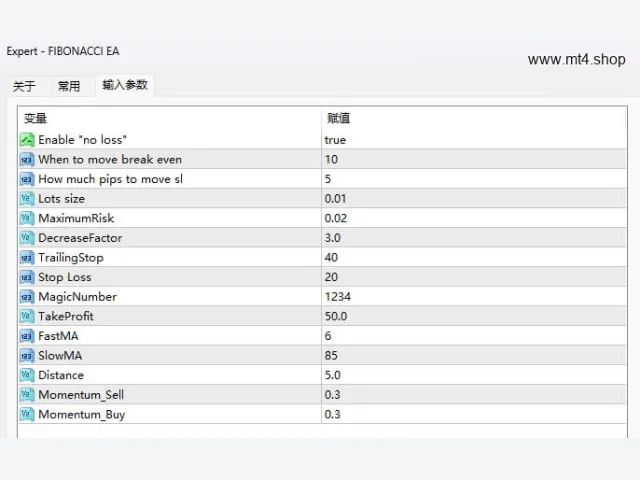Click the double-type icon beside Momentum_Sell
This screenshot has width=640, height=480.
click(27, 395)
